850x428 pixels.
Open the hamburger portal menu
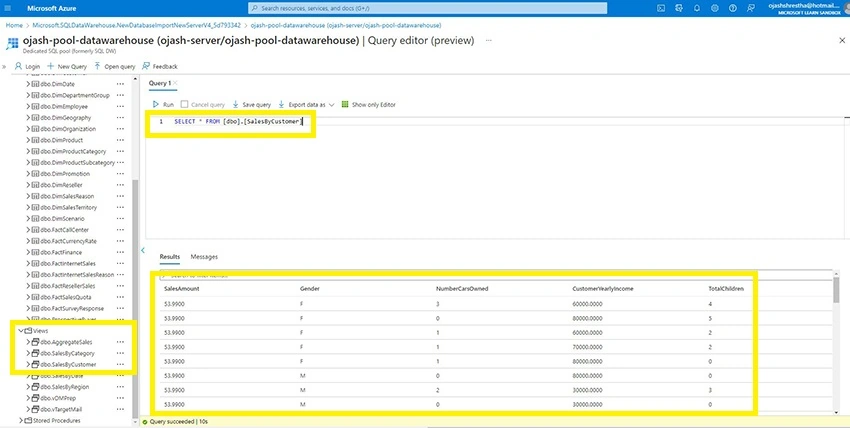(x=8, y=8)
